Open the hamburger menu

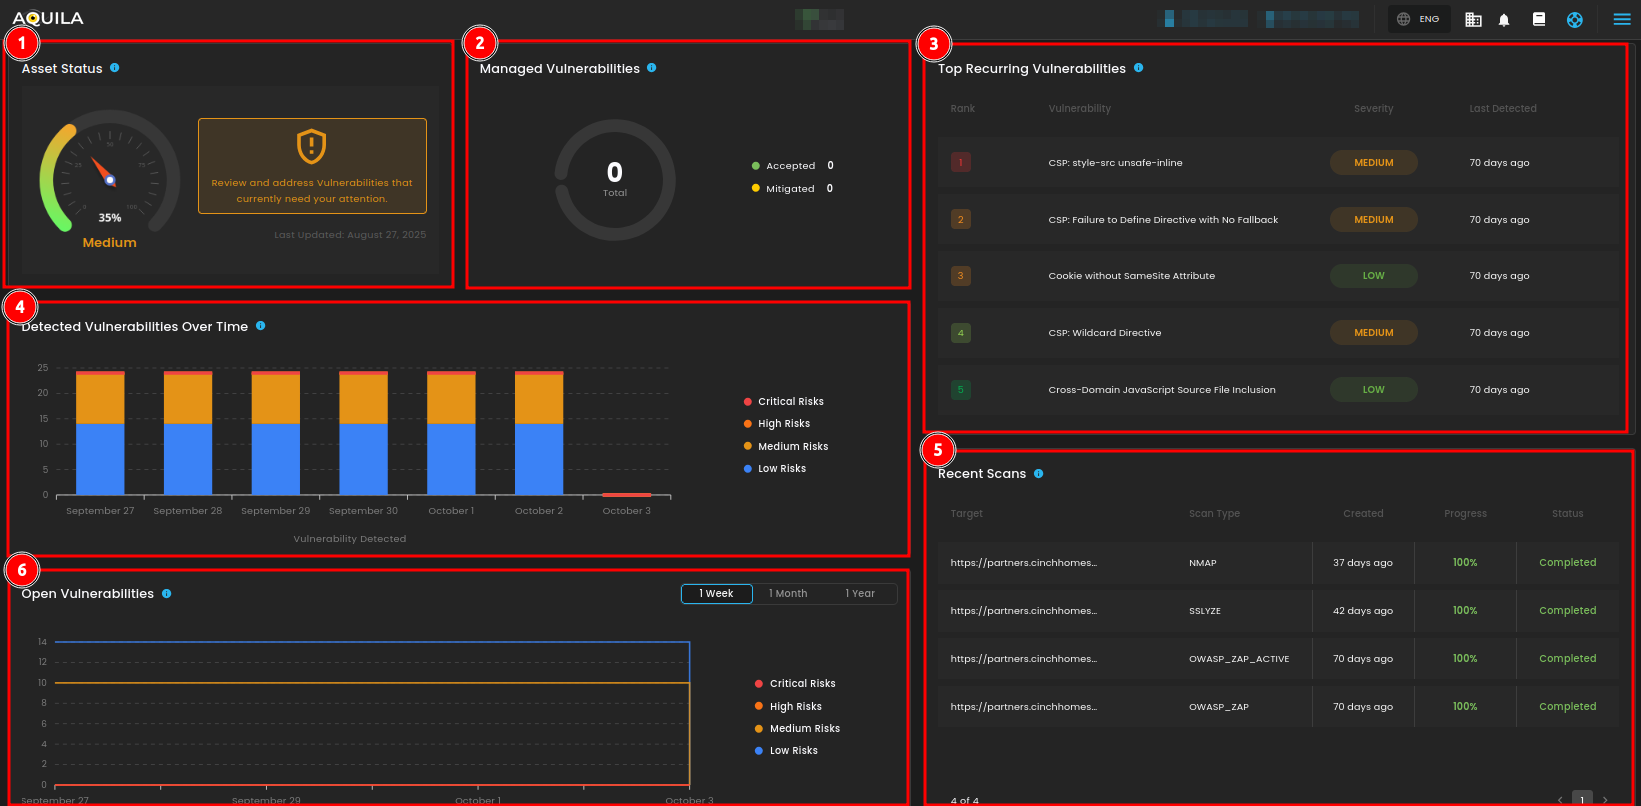point(1622,19)
